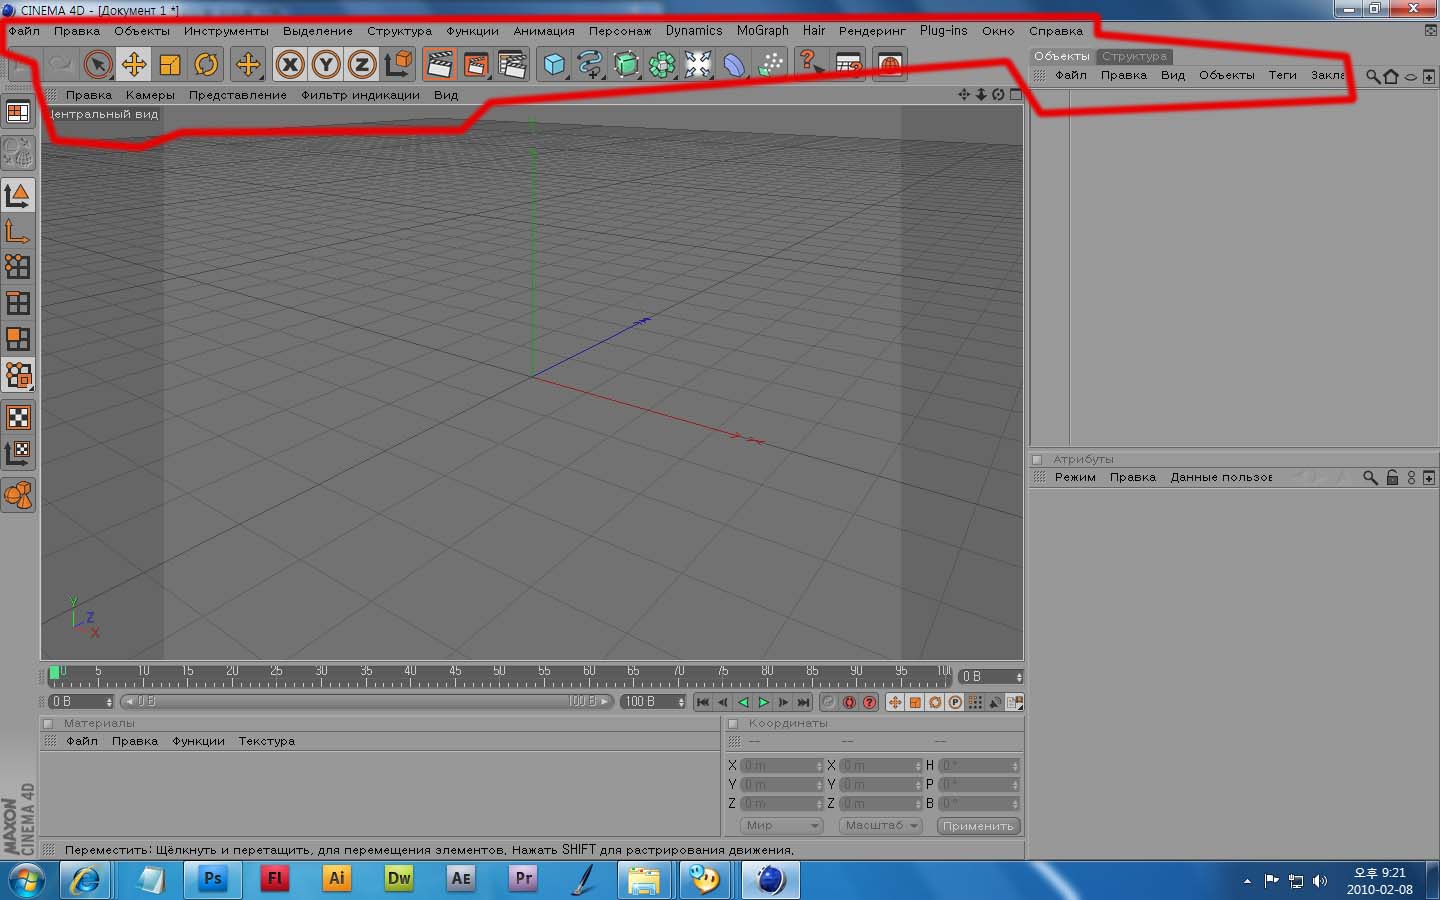This screenshot has height=900, width=1440.
Task: Open context help question-mark icon
Action: 812,65
